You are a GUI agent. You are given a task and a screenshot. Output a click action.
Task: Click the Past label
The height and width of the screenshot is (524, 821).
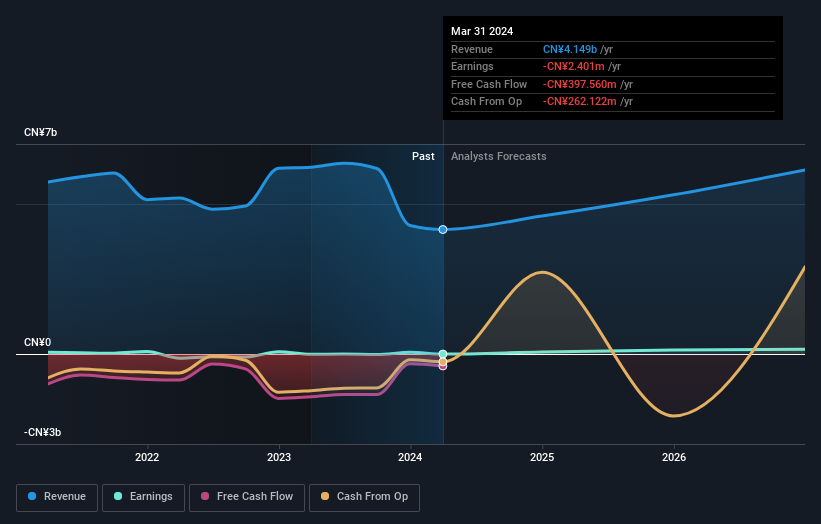pyautogui.click(x=423, y=156)
